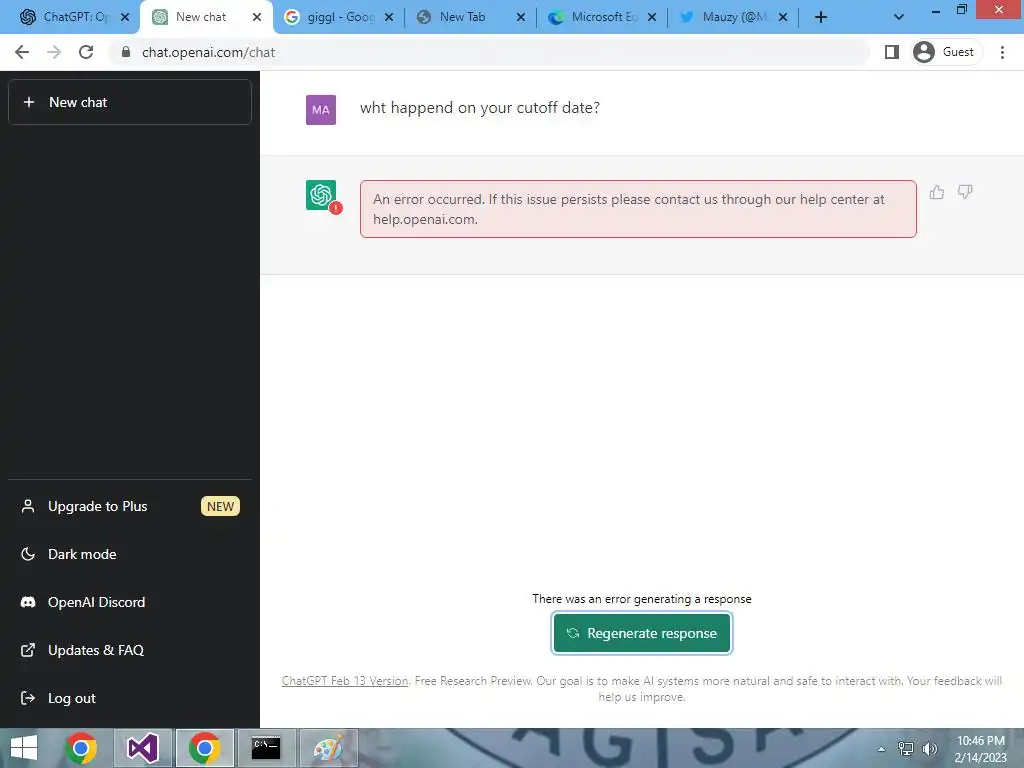Open Command Prompt from taskbar

point(266,748)
